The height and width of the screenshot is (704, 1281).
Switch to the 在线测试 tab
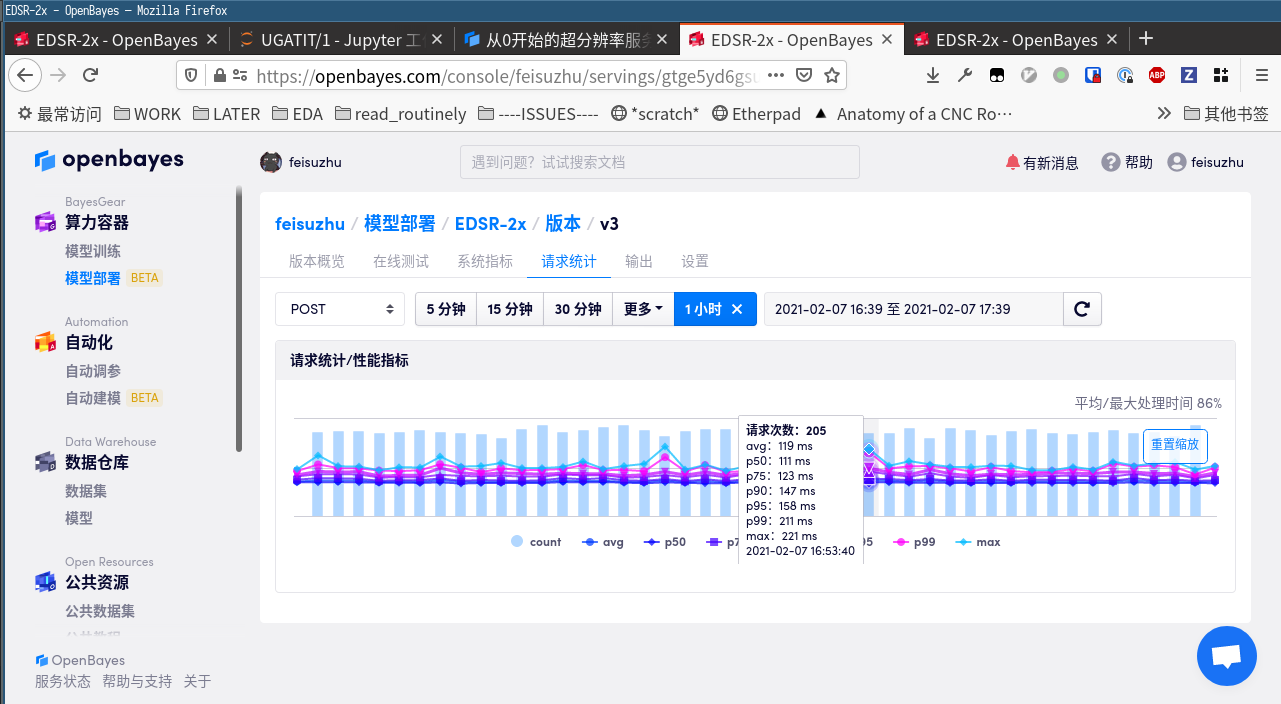click(x=401, y=261)
